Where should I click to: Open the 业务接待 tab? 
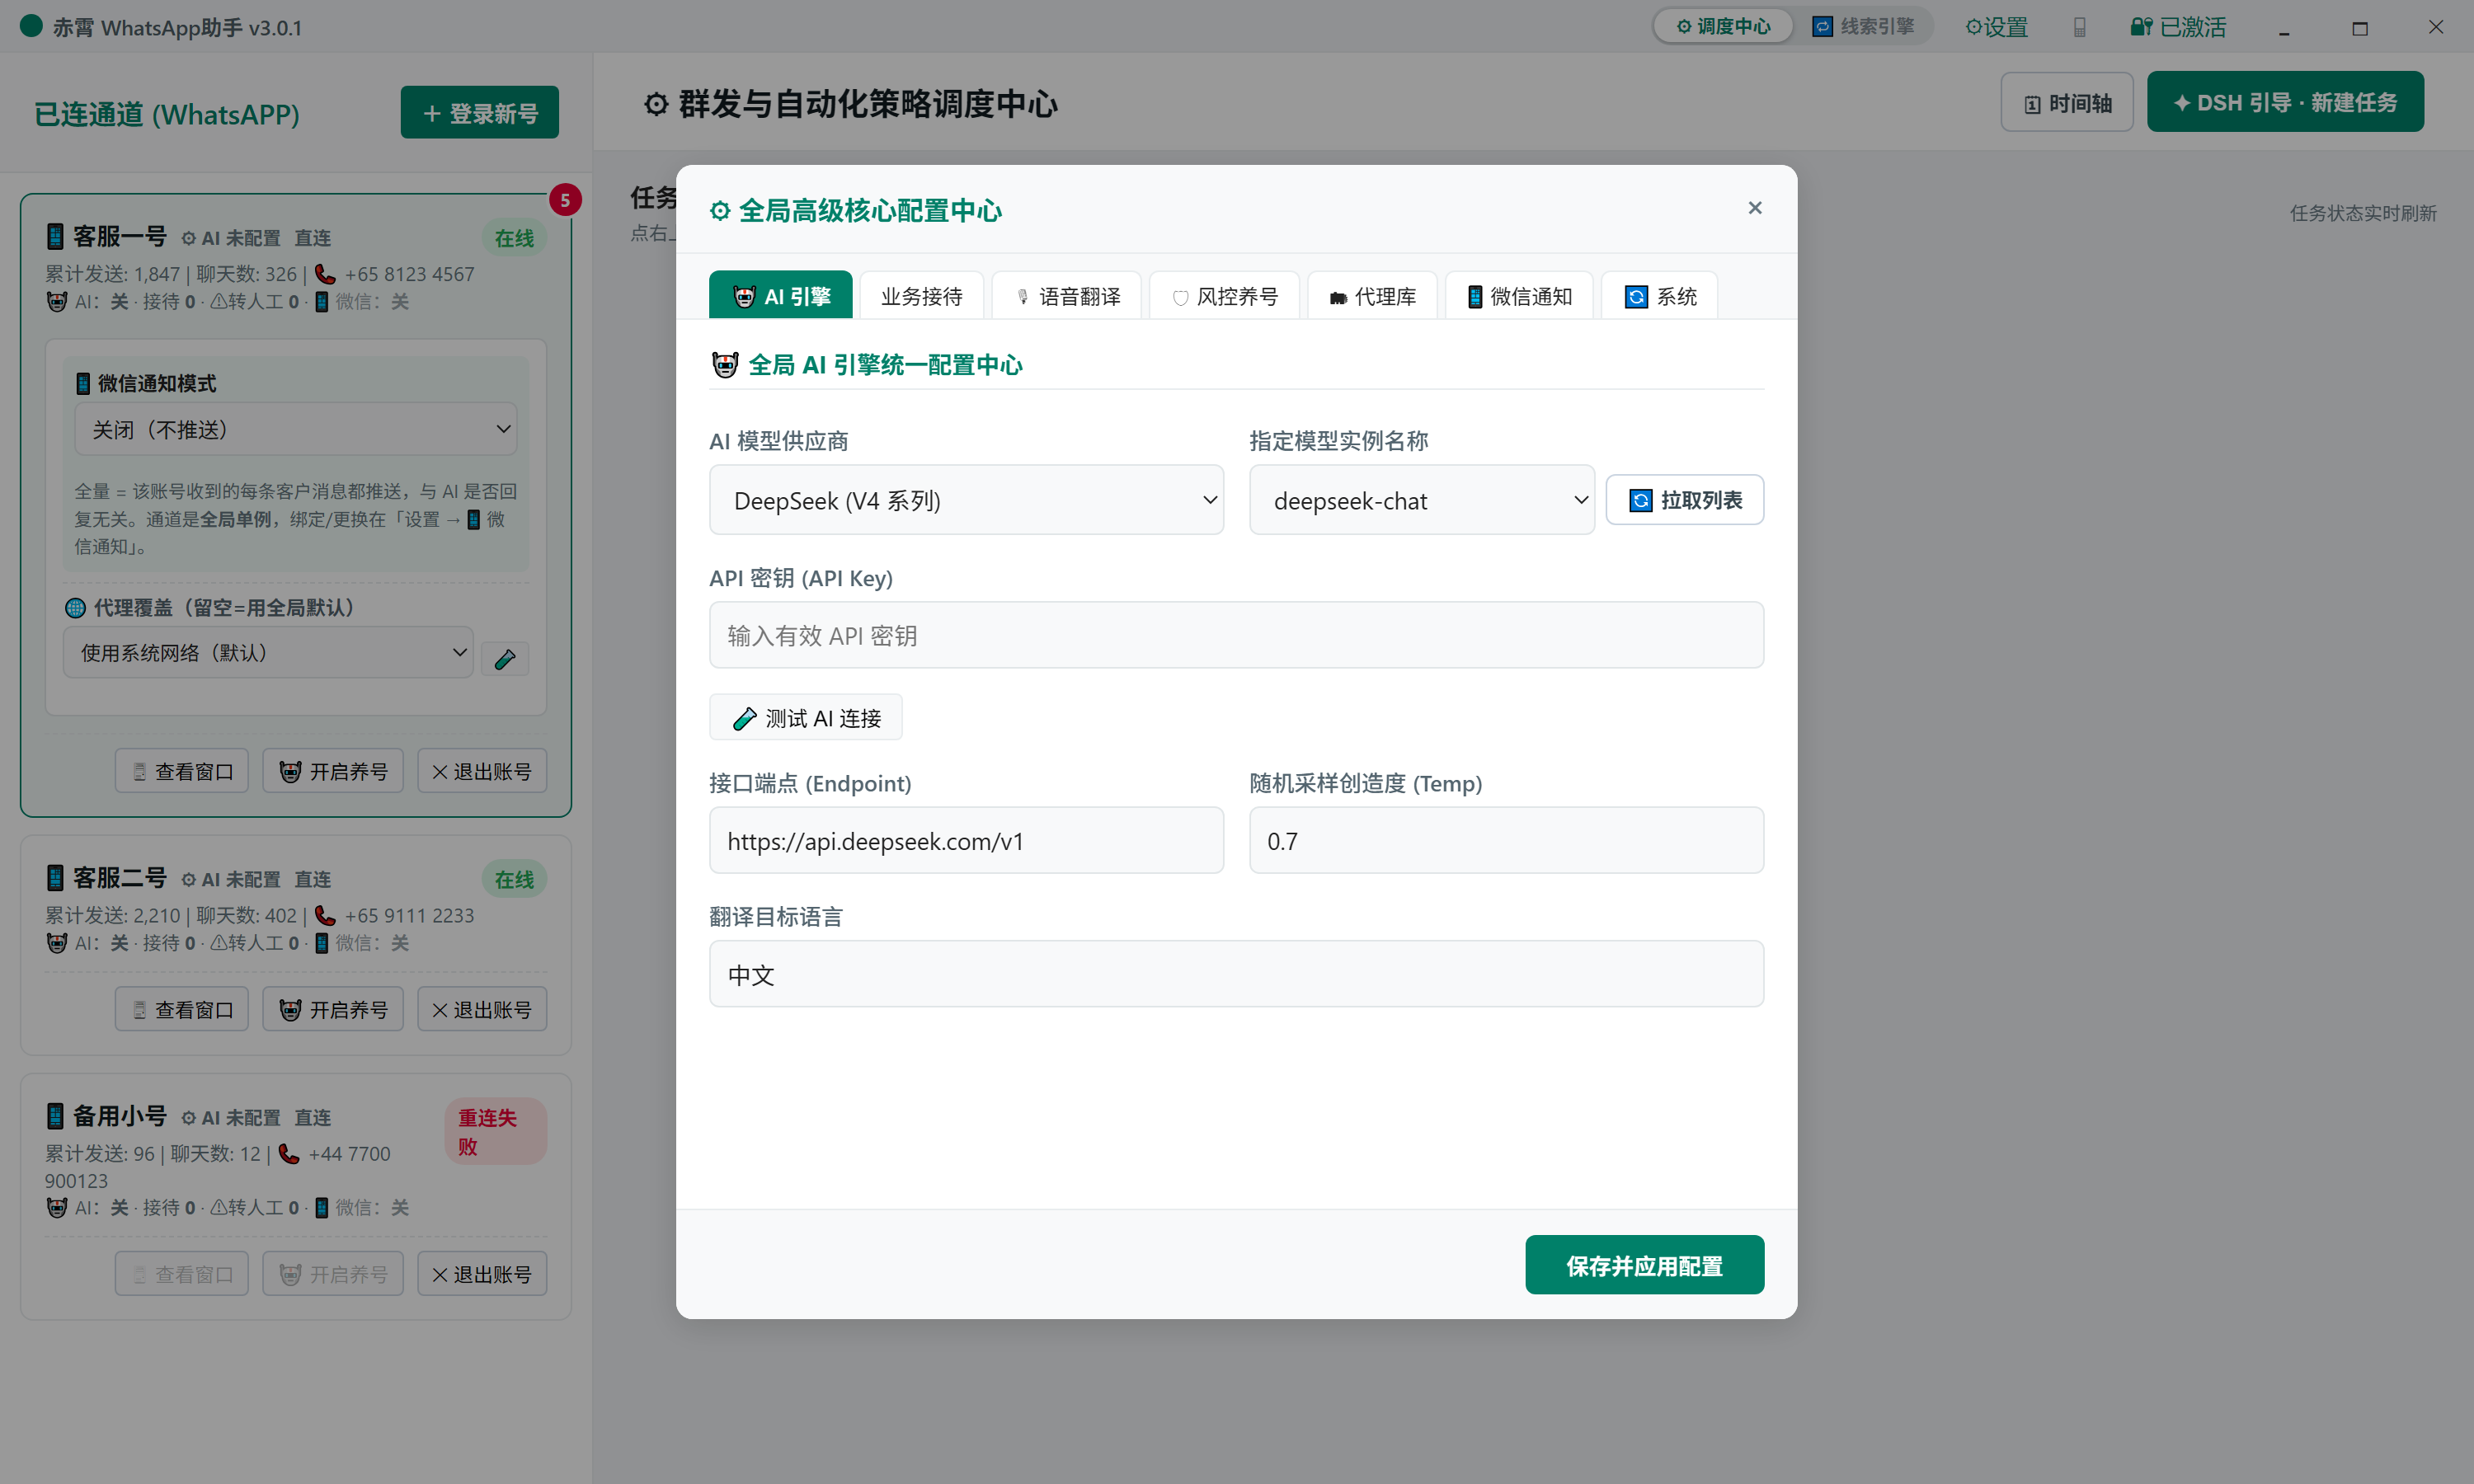[x=922, y=296]
